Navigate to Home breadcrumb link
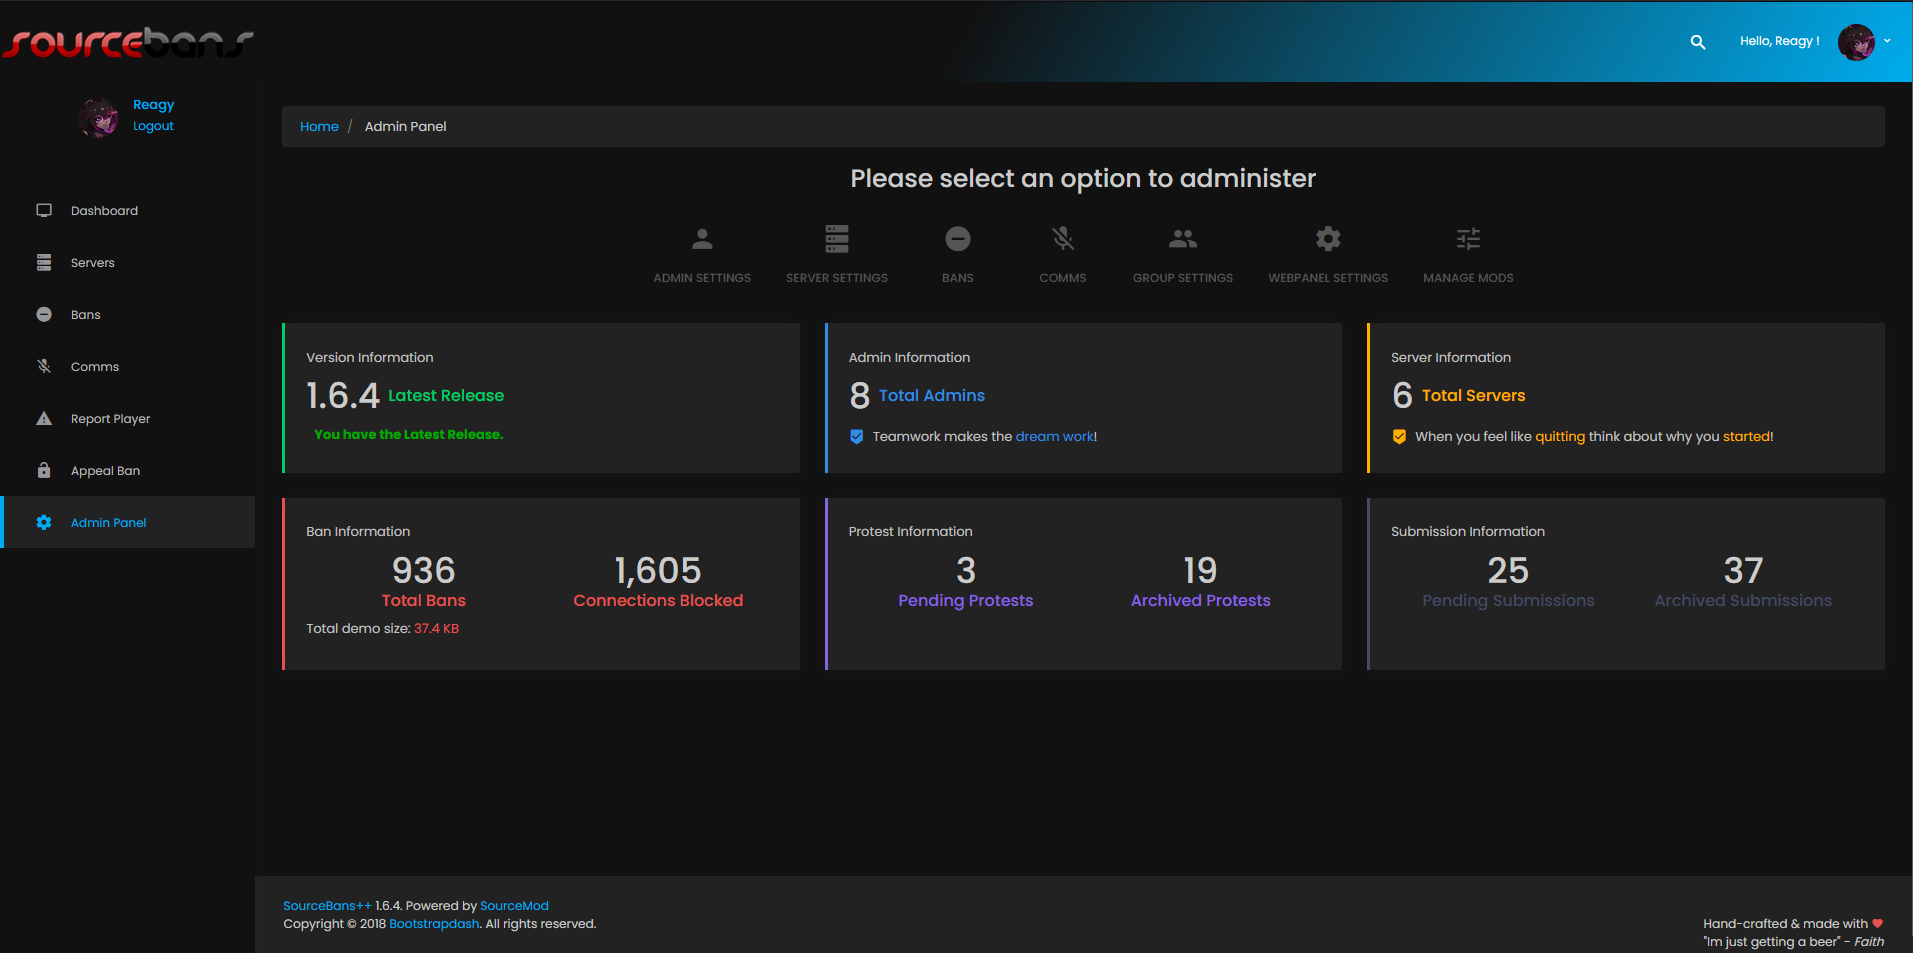 coord(319,127)
